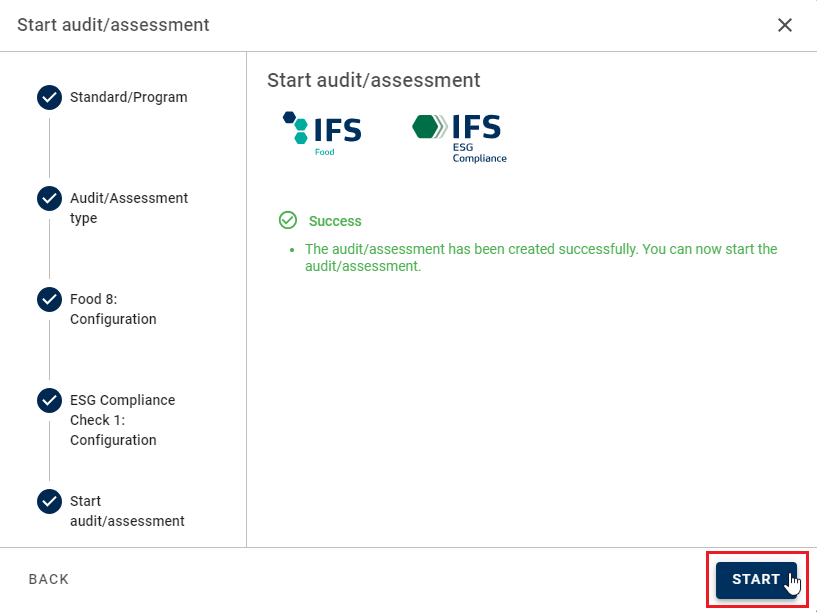Click the green Success check icon
This screenshot has height=612, width=817.
pos(288,220)
